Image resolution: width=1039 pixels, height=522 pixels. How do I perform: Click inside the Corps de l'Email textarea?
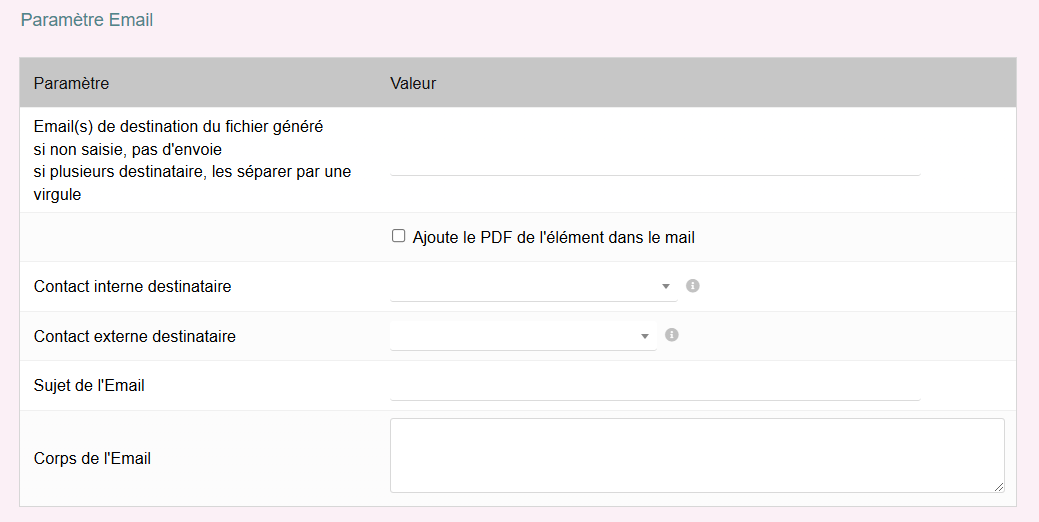point(696,455)
